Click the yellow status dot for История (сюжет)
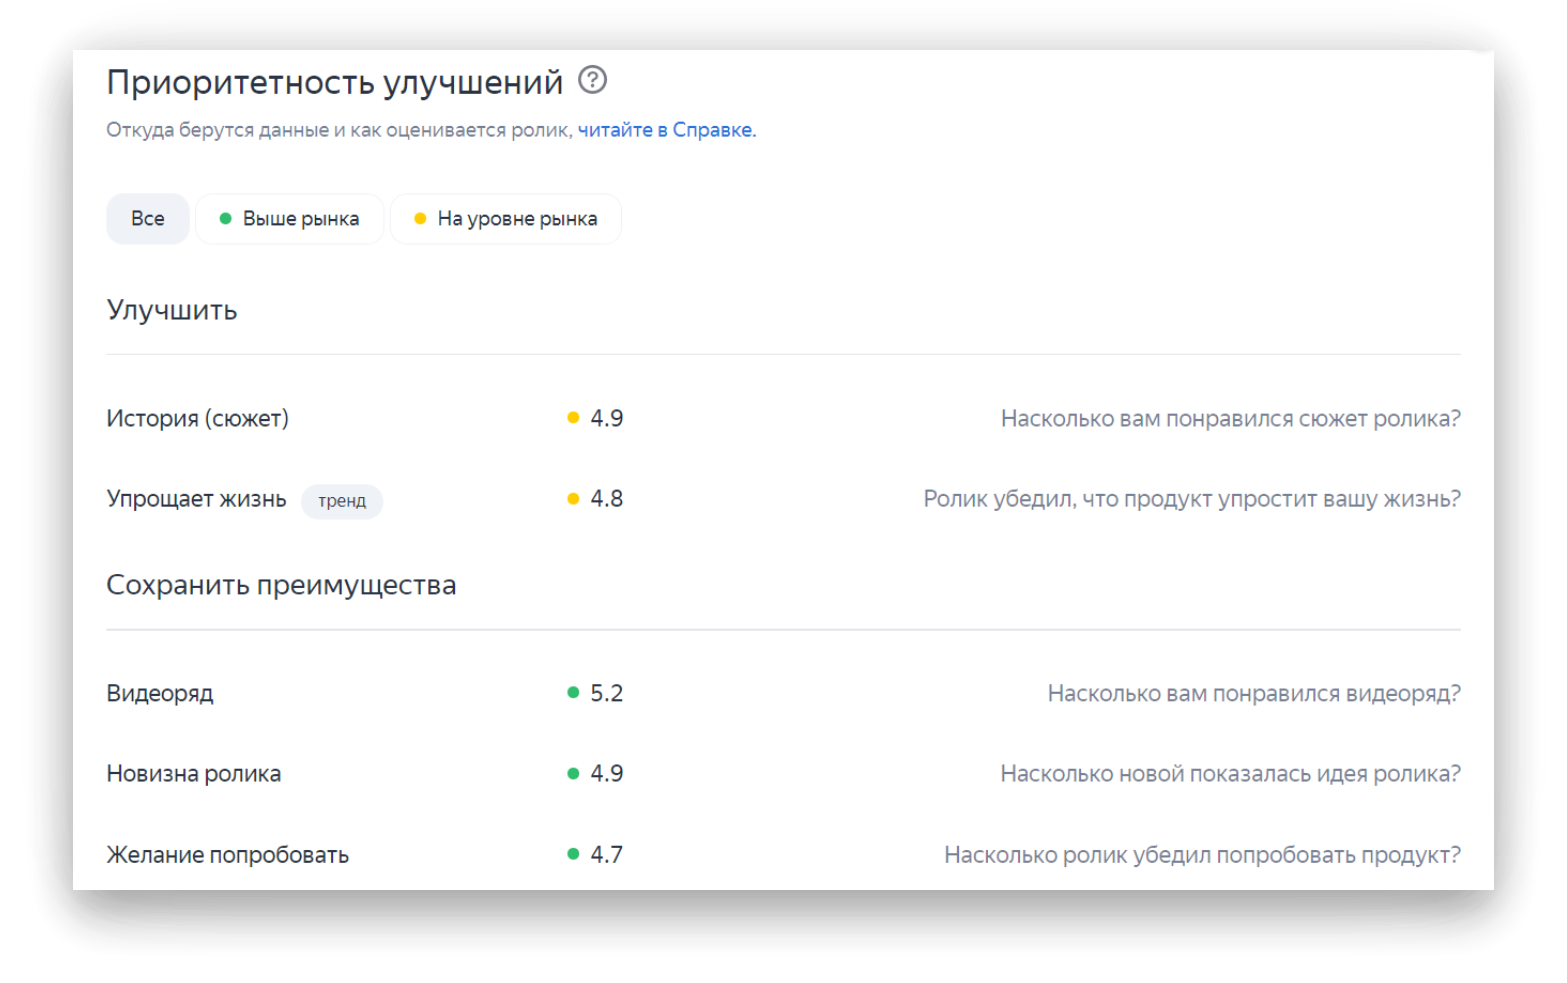 [x=572, y=417]
